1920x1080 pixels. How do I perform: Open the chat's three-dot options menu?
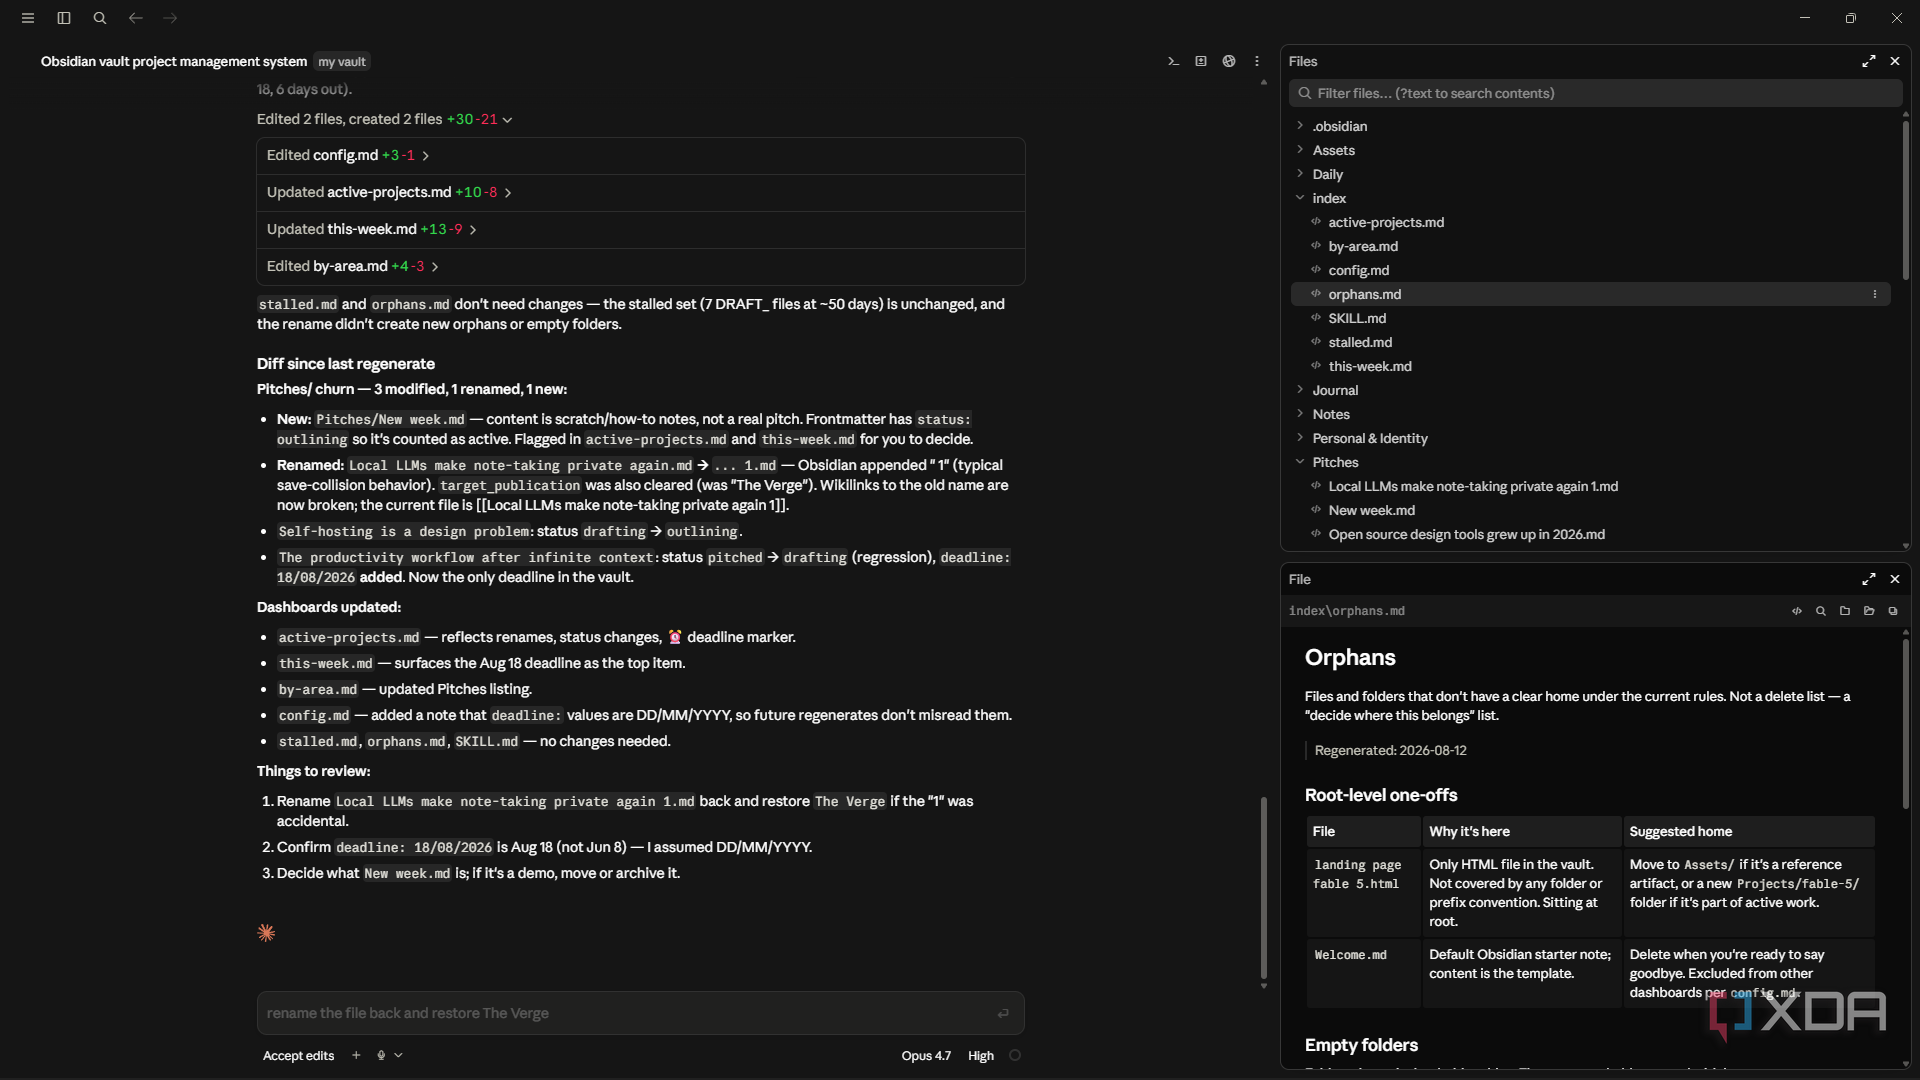point(1257,61)
